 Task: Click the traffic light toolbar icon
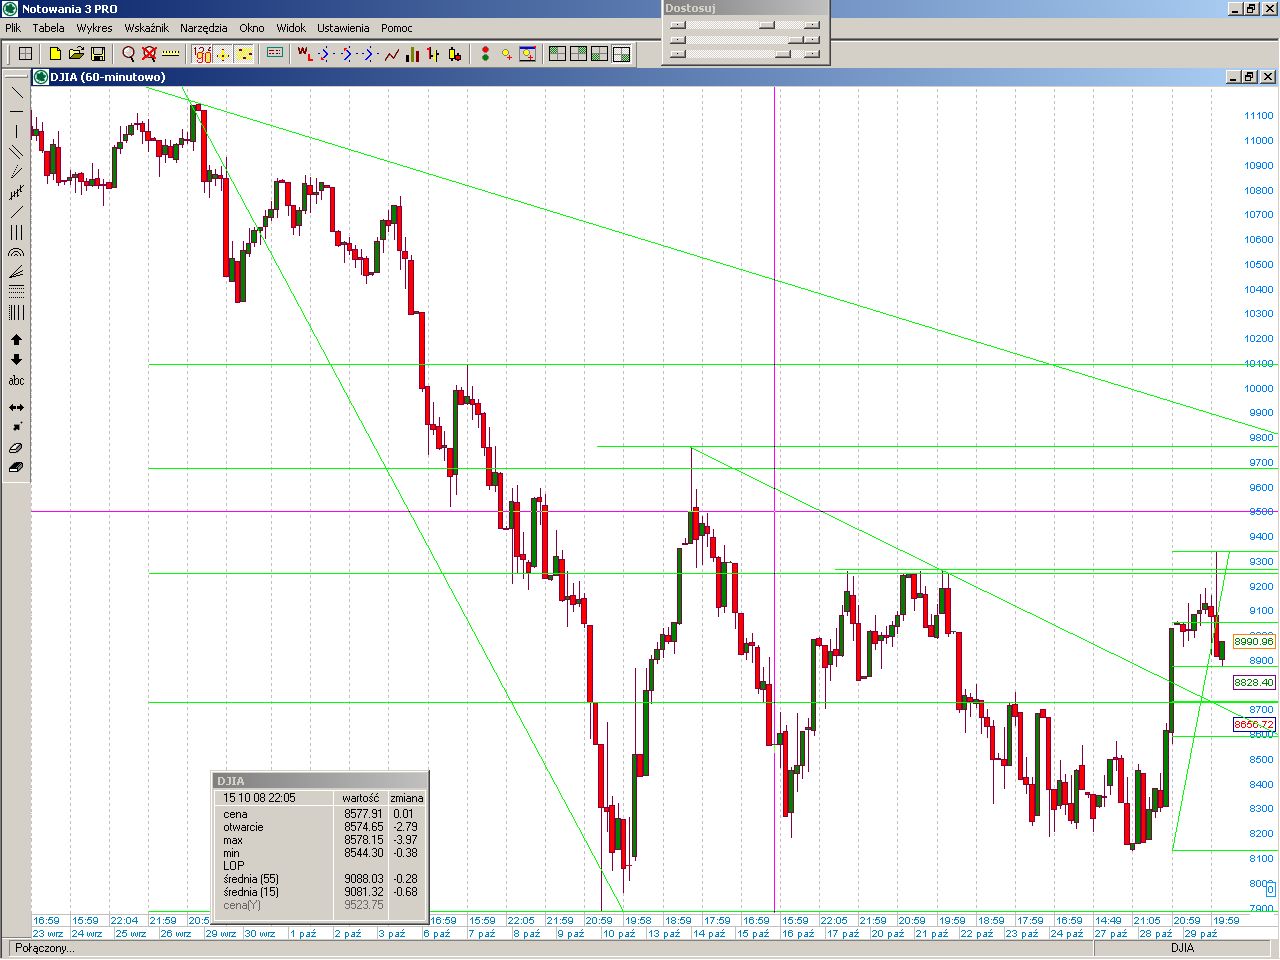486,54
